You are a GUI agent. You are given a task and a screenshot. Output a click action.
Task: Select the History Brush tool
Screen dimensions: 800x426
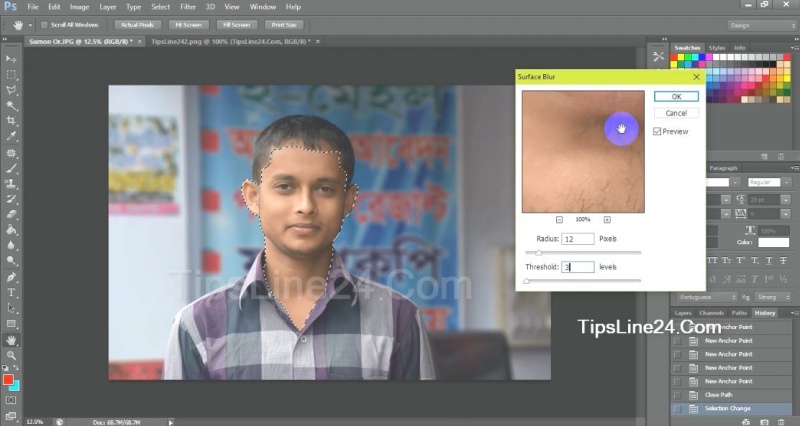[x=11, y=199]
